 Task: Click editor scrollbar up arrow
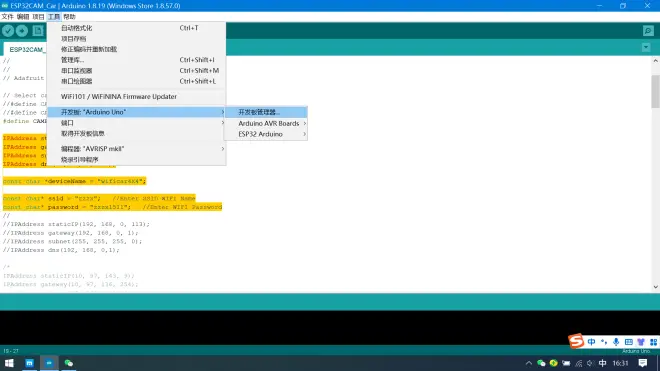coord(655,61)
